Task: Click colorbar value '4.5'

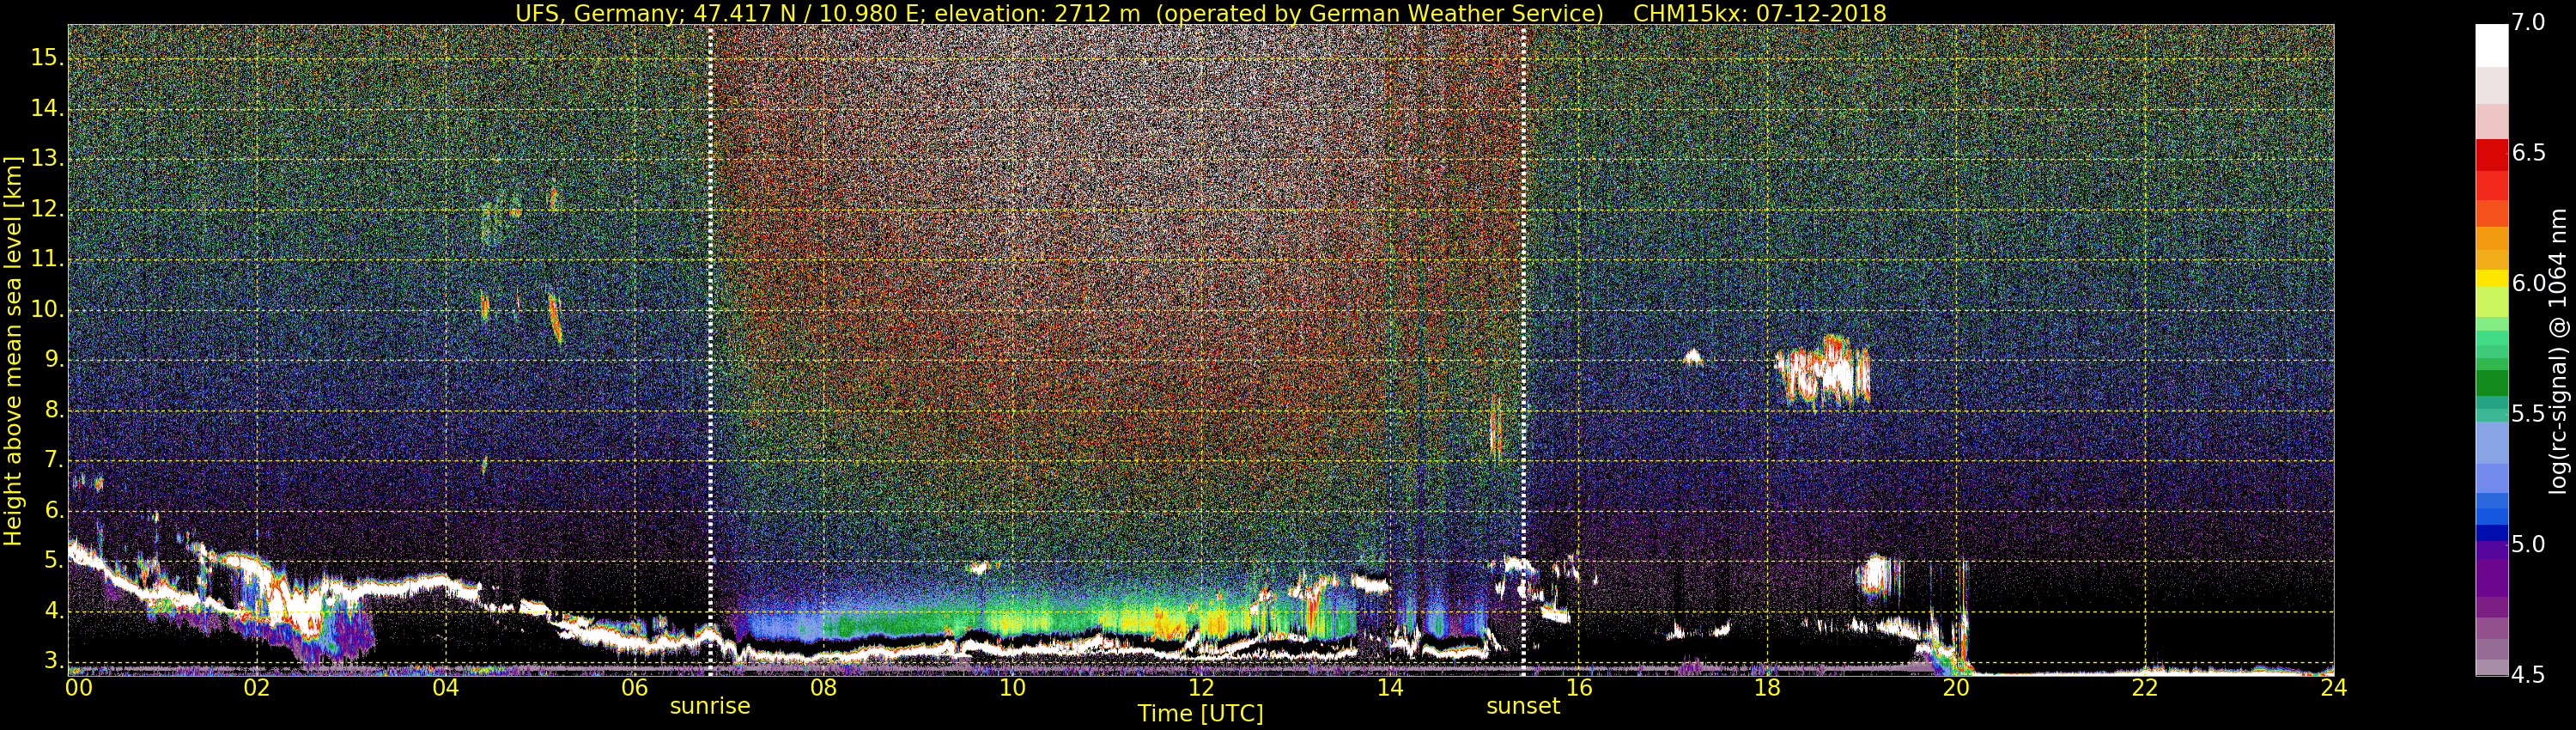Action: coord(2529,675)
